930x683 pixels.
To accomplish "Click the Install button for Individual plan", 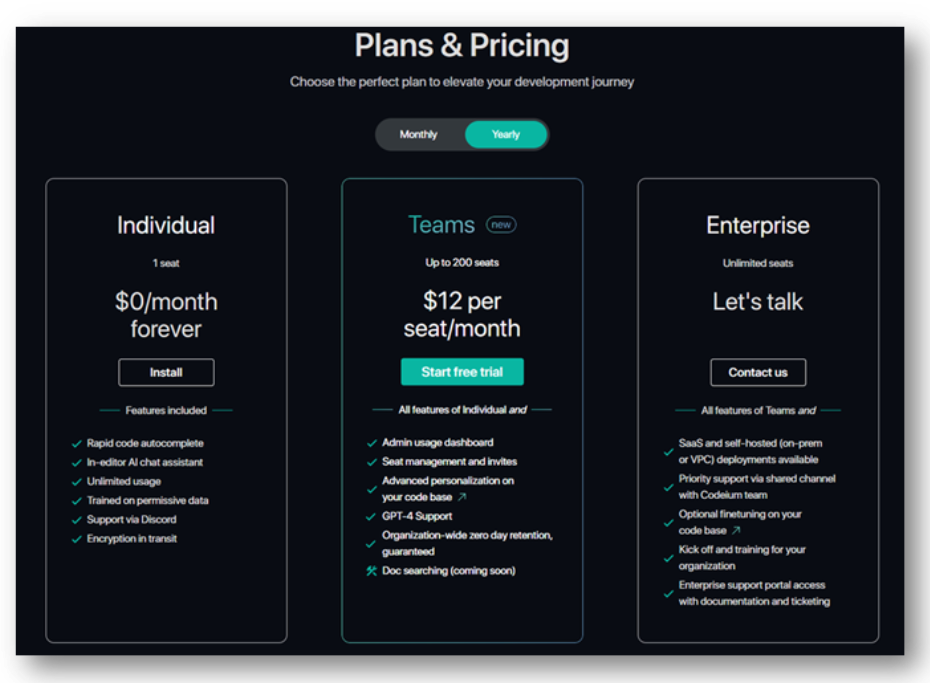I will 166,372.
